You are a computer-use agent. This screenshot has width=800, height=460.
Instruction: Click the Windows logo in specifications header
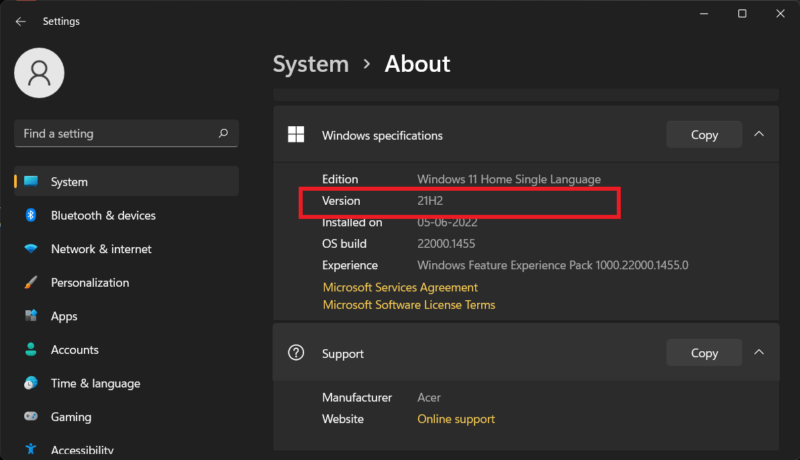(296, 135)
